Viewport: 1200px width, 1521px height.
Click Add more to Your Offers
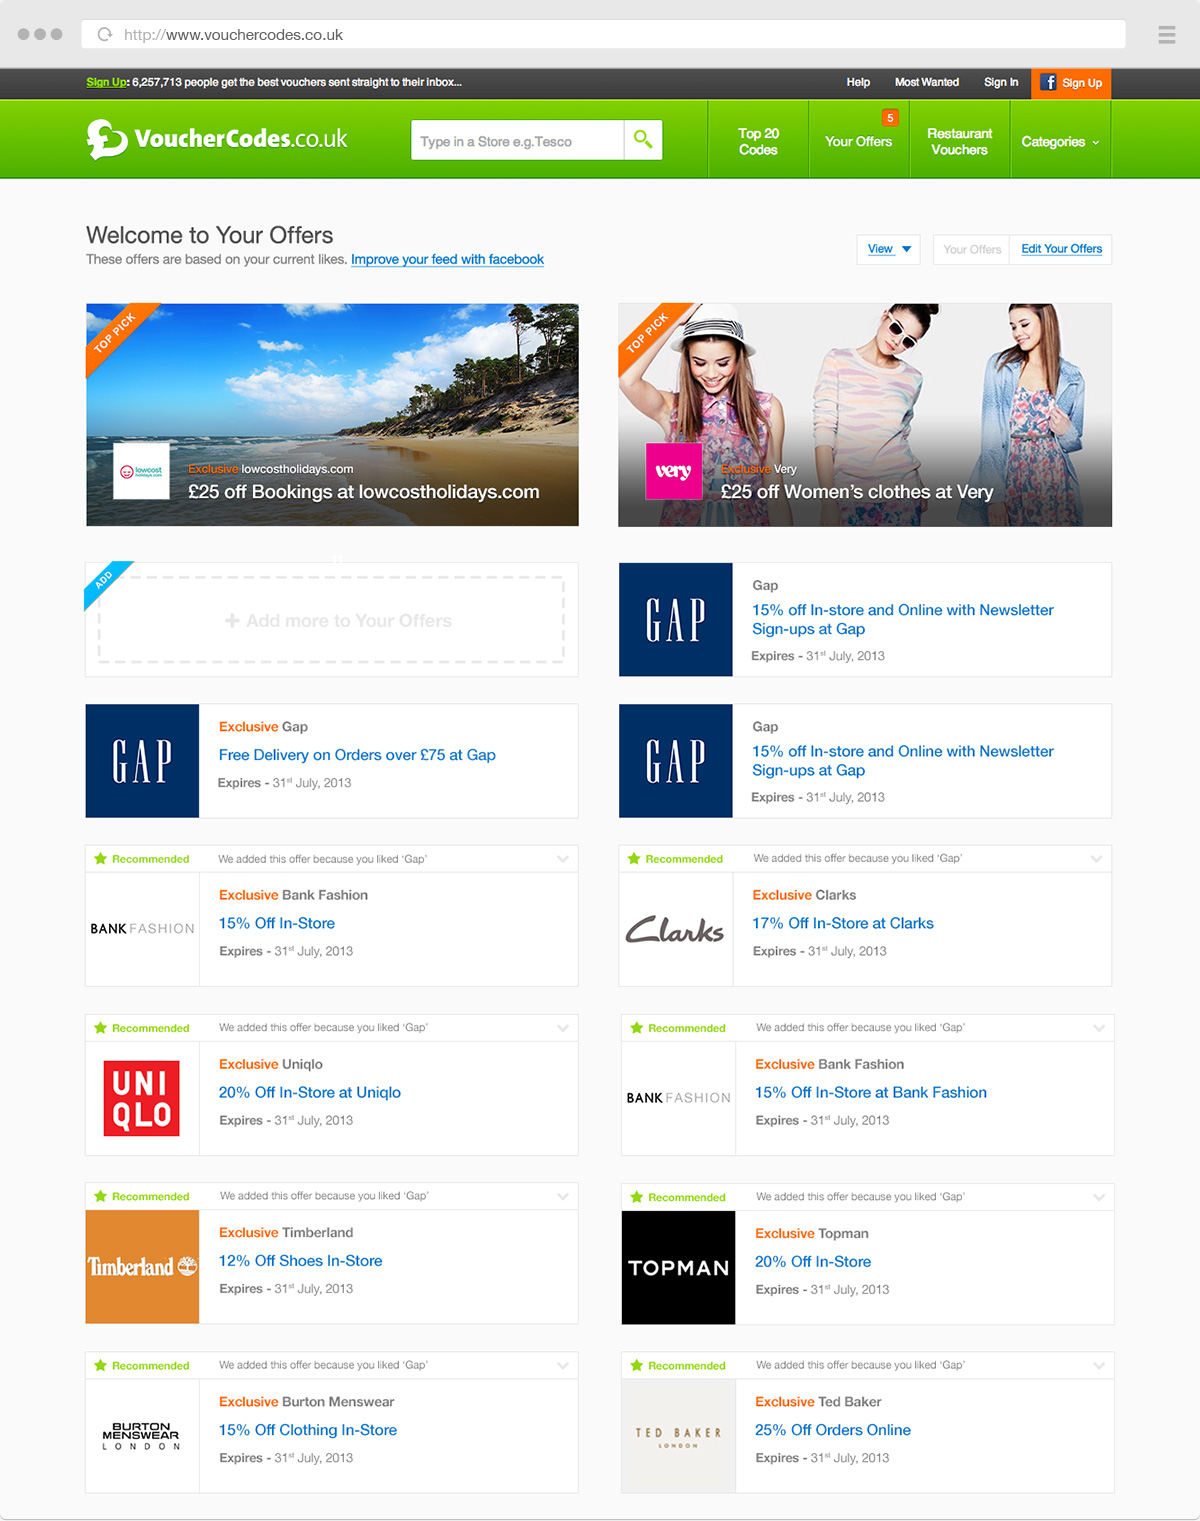tap(339, 621)
